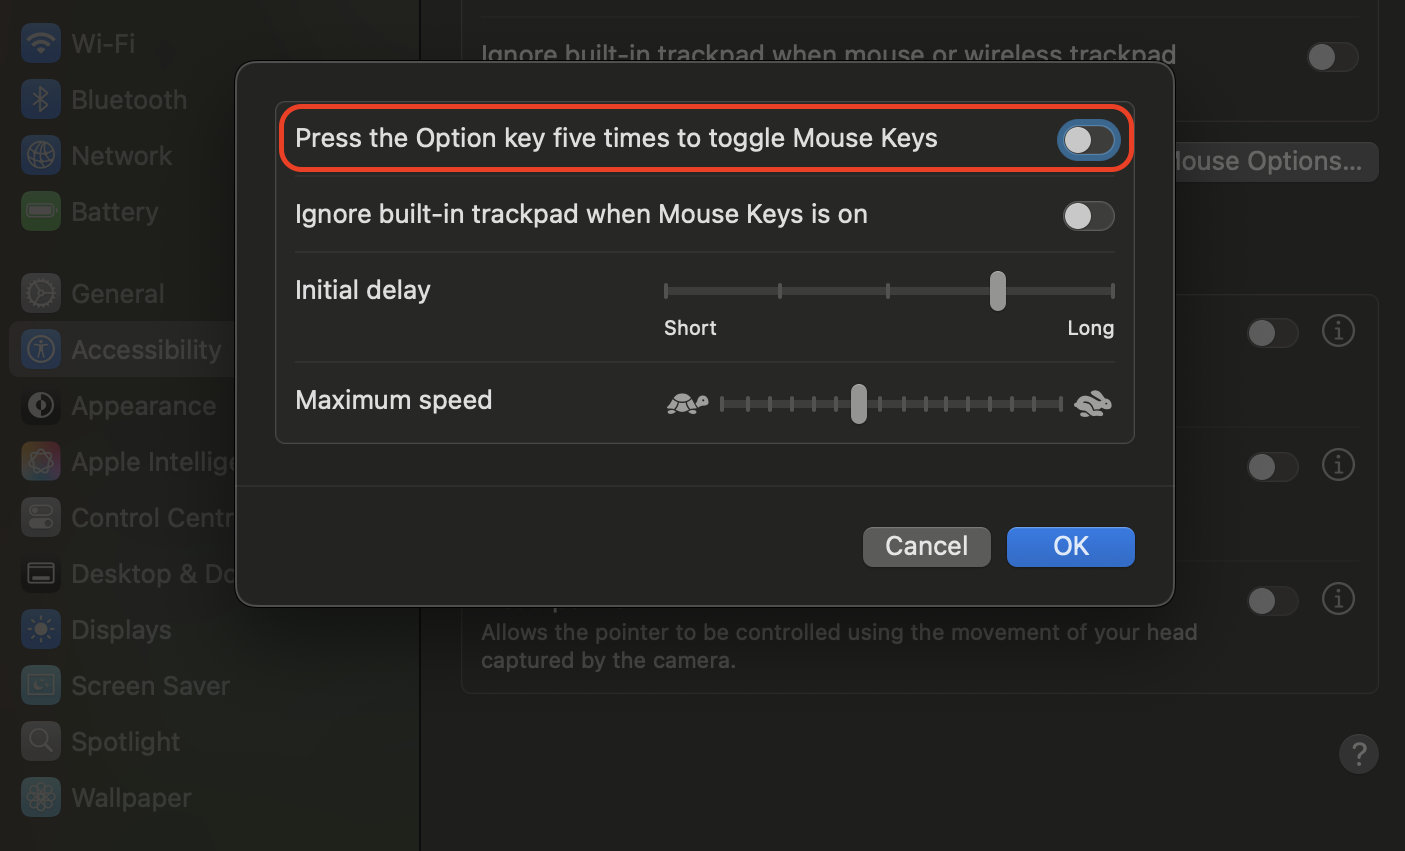Image resolution: width=1405 pixels, height=851 pixels.
Task: Move the Initial delay slider handle
Action: [996, 290]
